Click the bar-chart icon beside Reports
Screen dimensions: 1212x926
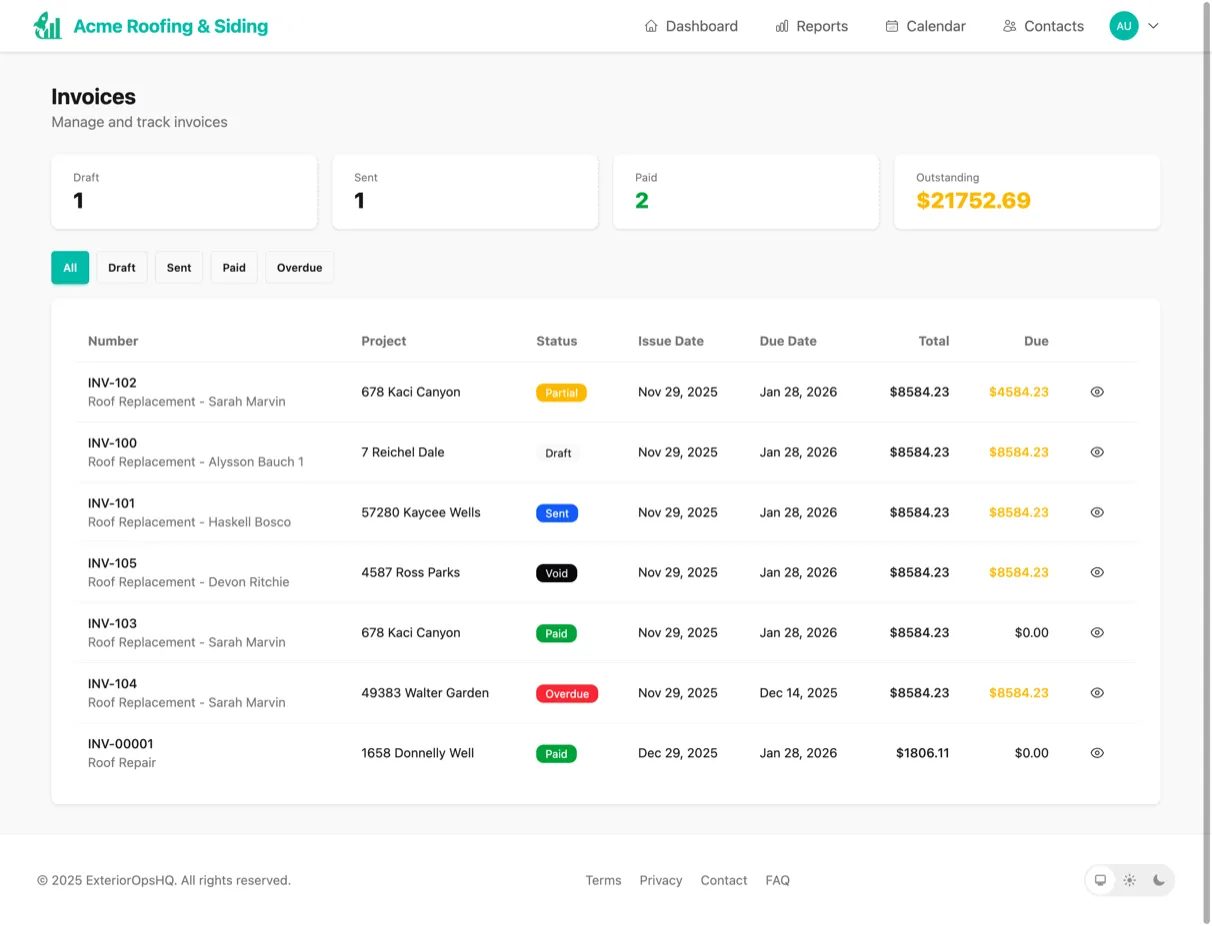pyautogui.click(x=781, y=26)
